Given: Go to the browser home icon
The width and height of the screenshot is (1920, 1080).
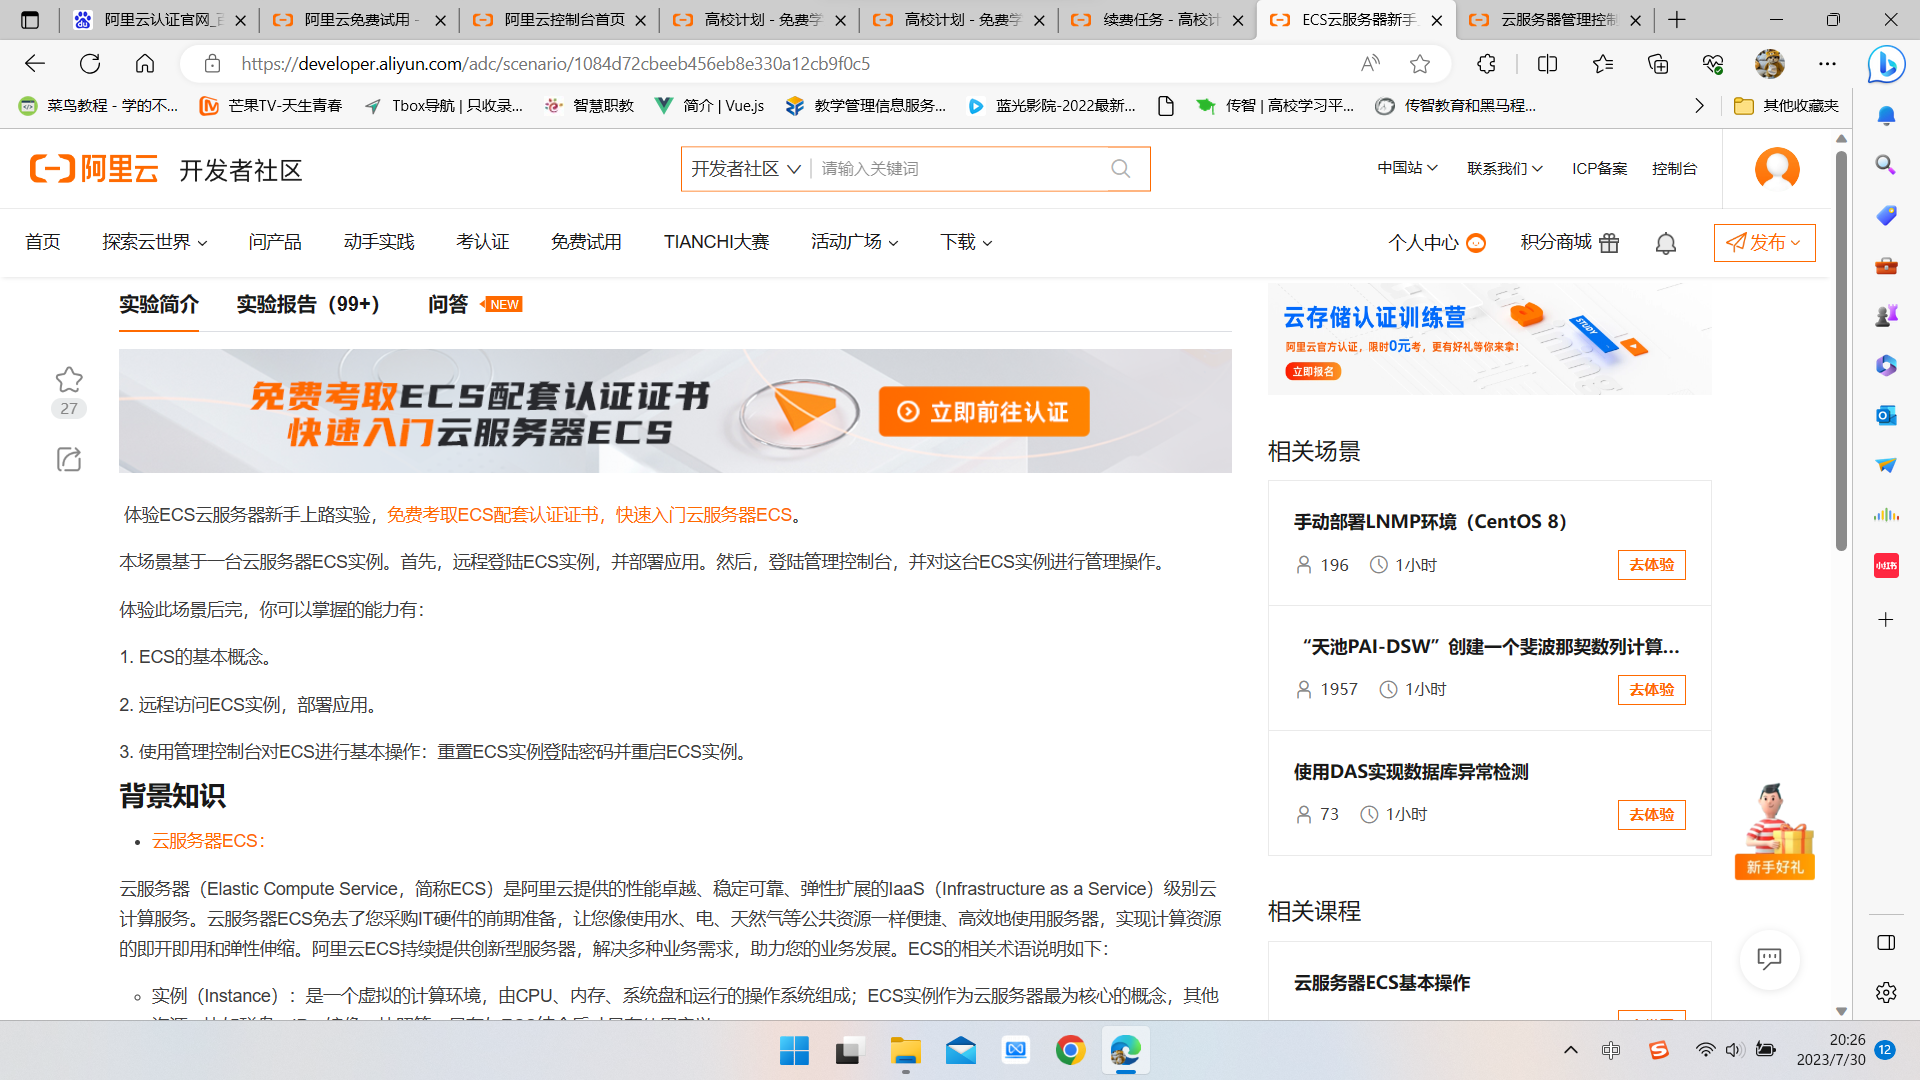Looking at the screenshot, I should [x=145, y=64].
